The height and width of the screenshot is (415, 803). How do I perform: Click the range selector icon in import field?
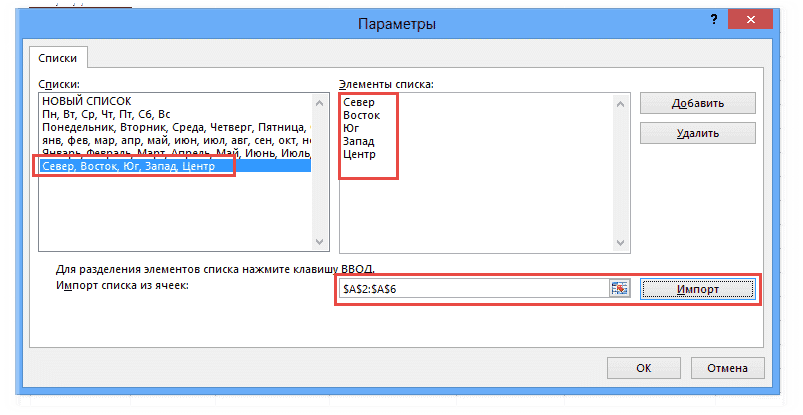(x=619, y=288)
